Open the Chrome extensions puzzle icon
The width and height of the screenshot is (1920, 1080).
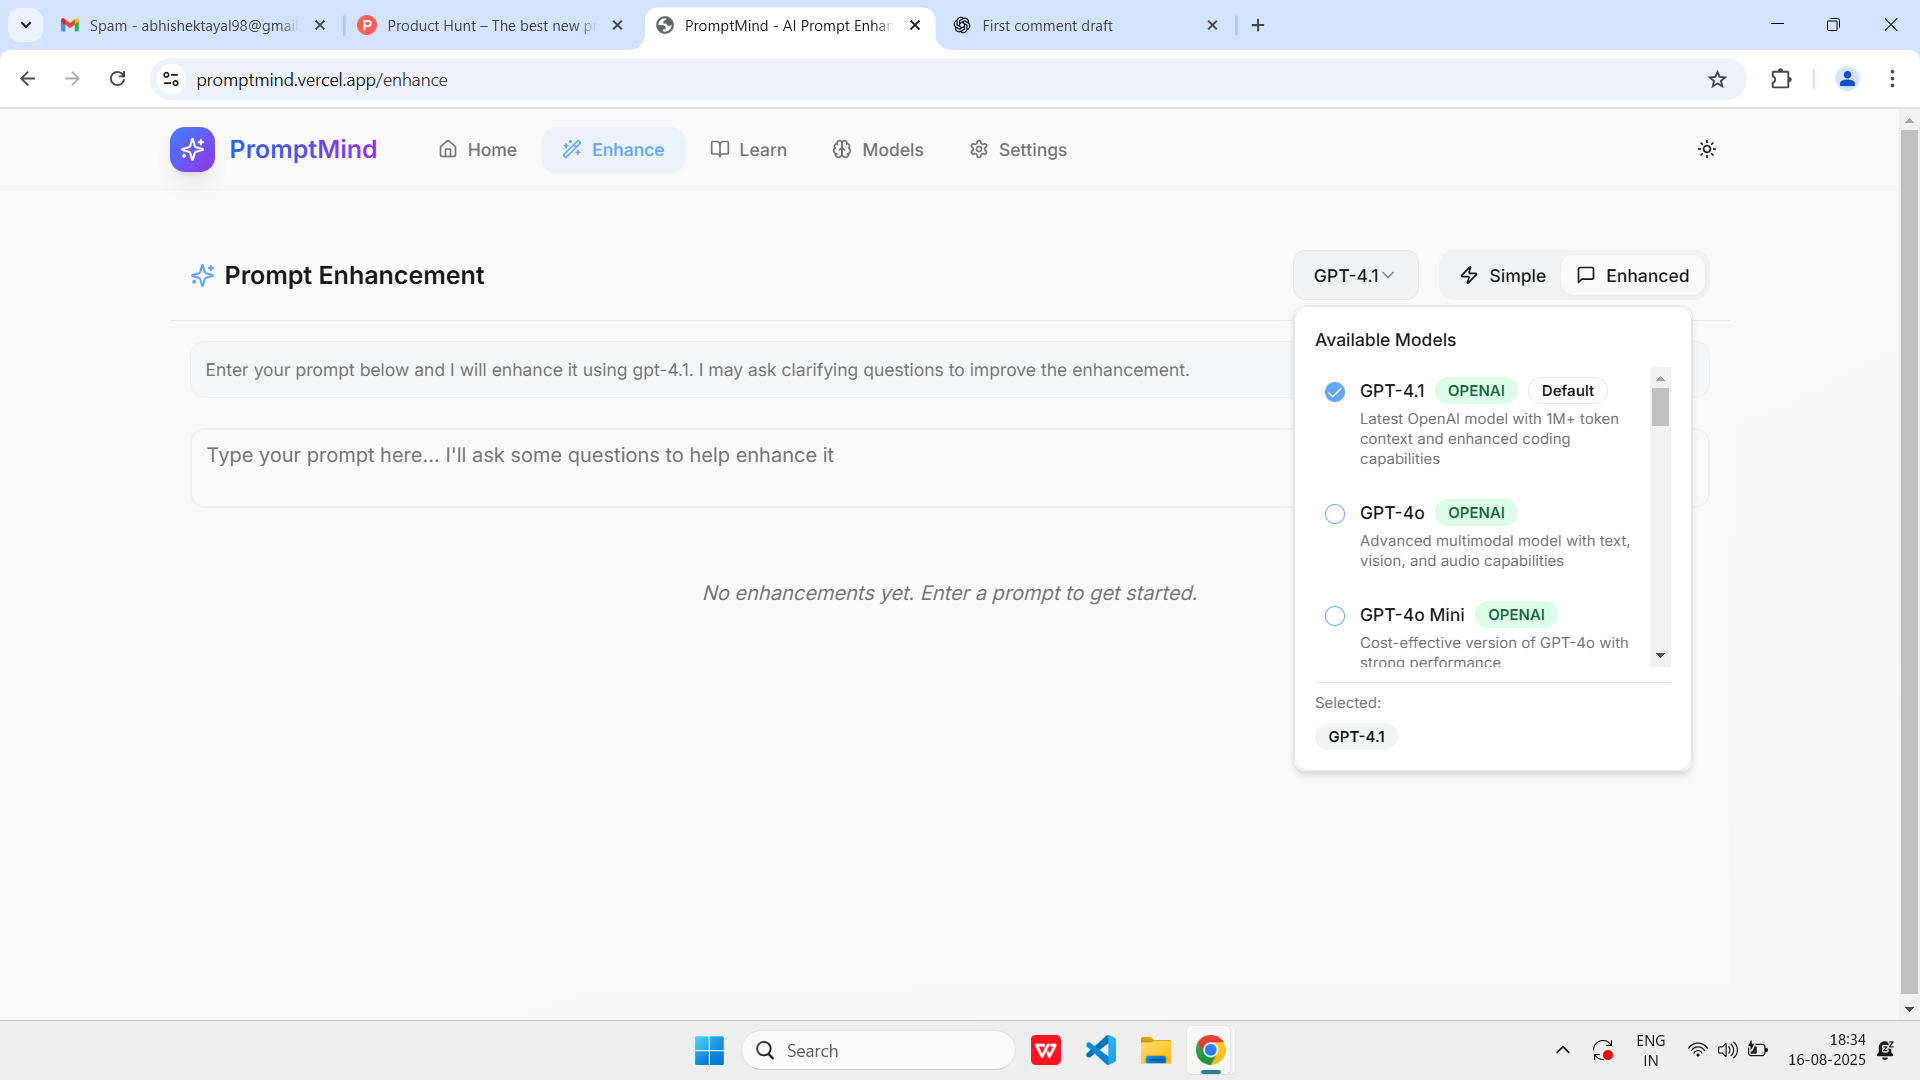[x=1781, y=79]
